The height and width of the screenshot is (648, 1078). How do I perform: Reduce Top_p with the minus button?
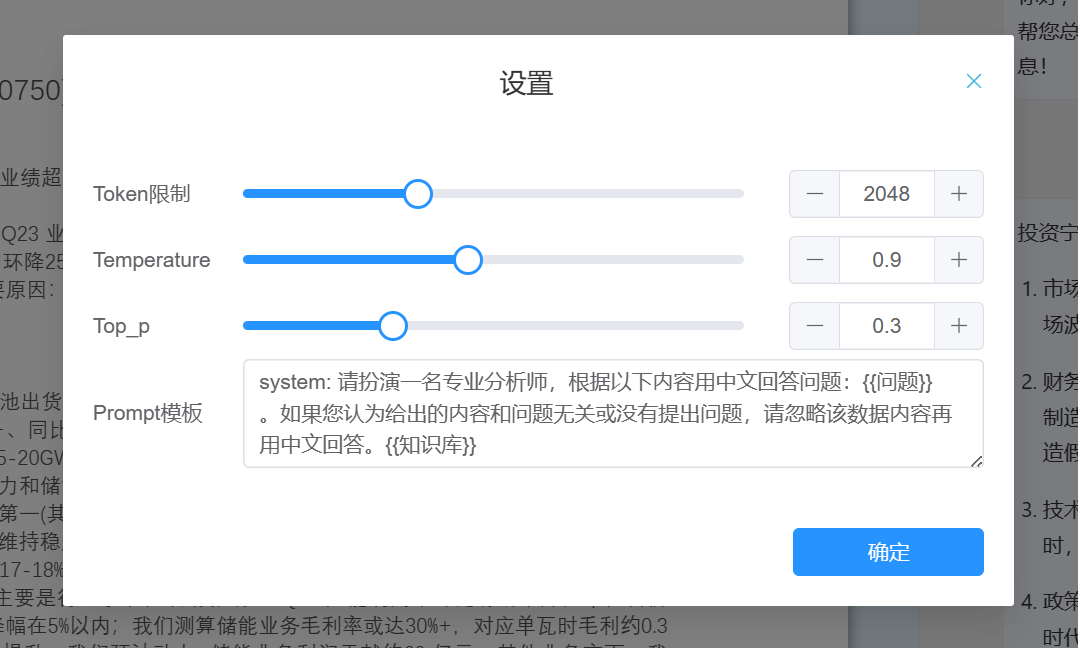point(815,326)
